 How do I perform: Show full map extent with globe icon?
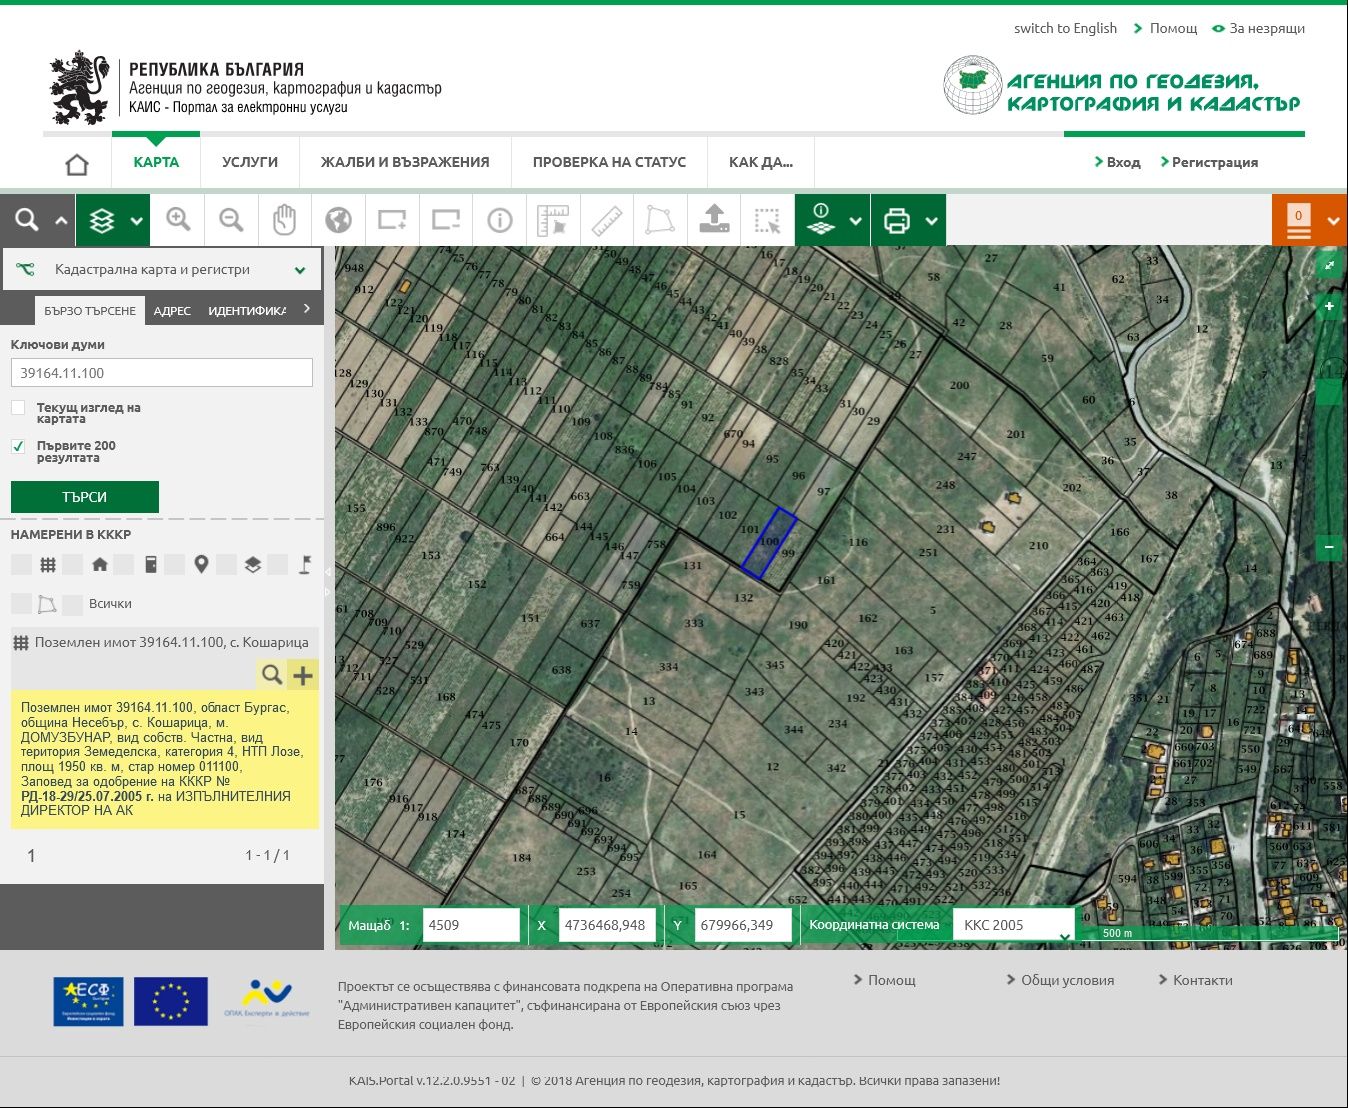(x=339, y=220)
